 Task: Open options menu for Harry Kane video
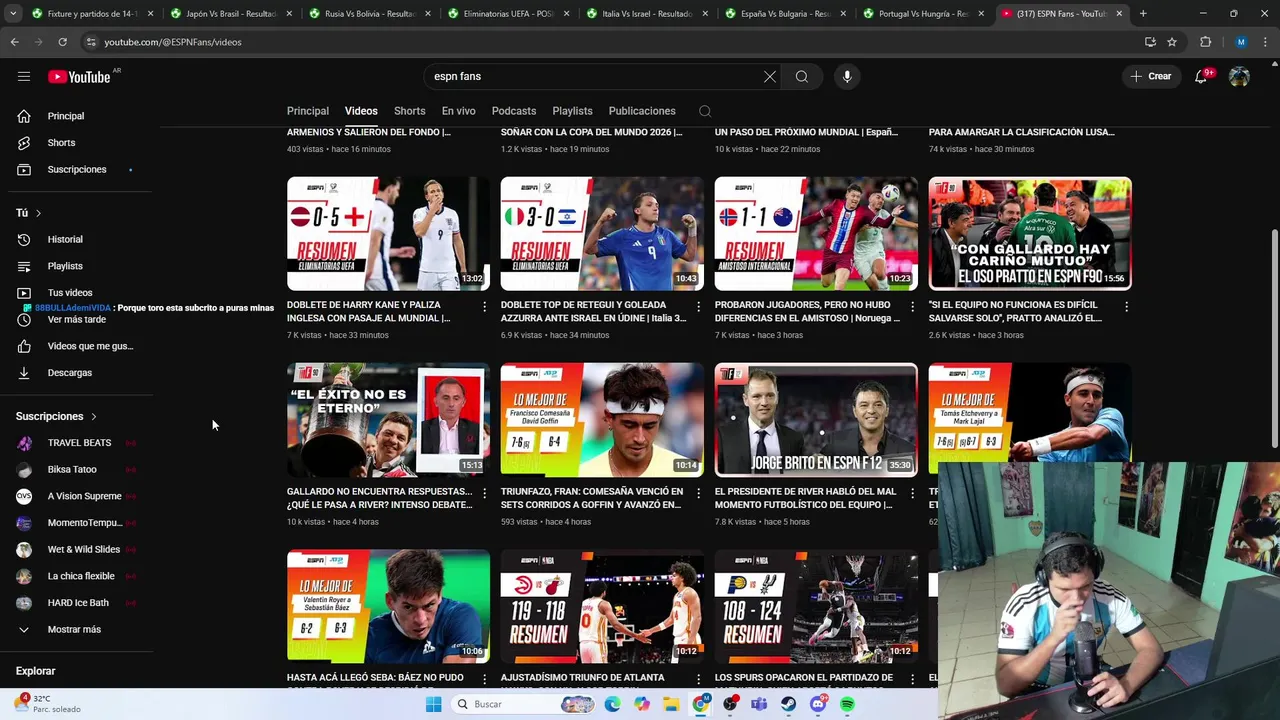485,306
